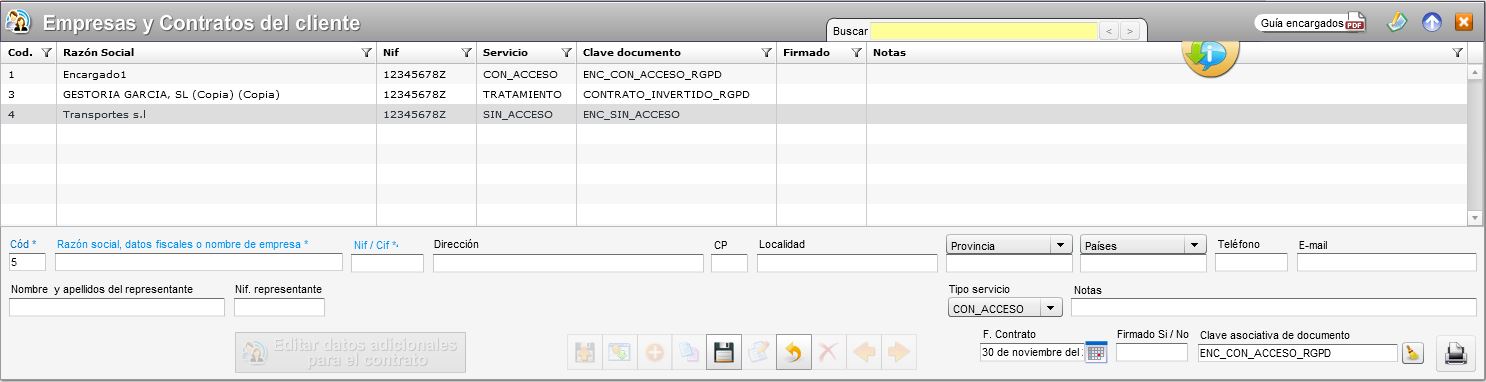Screen dimensions: 1486x382
Task: Click the Cód input field
Action: [x=27, y=262]
